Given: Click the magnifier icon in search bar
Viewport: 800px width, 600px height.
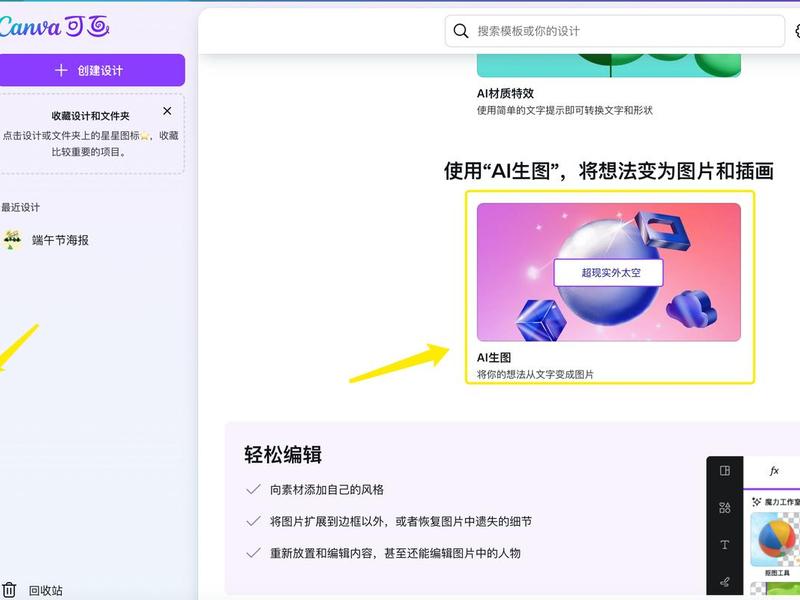Looking at the screenshot, I should point(461,31).
